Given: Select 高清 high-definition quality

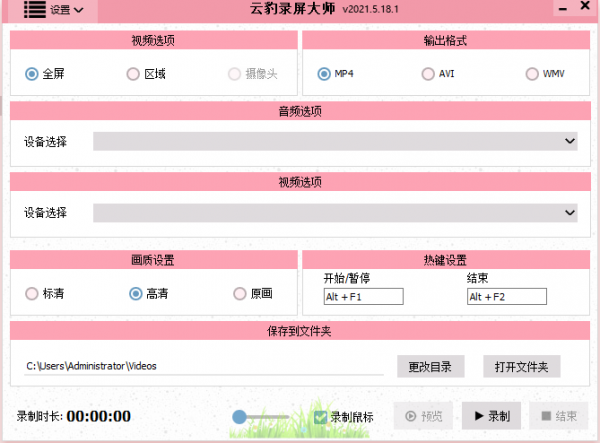Looking at the screenshot, I should click(x=136, y=294).
